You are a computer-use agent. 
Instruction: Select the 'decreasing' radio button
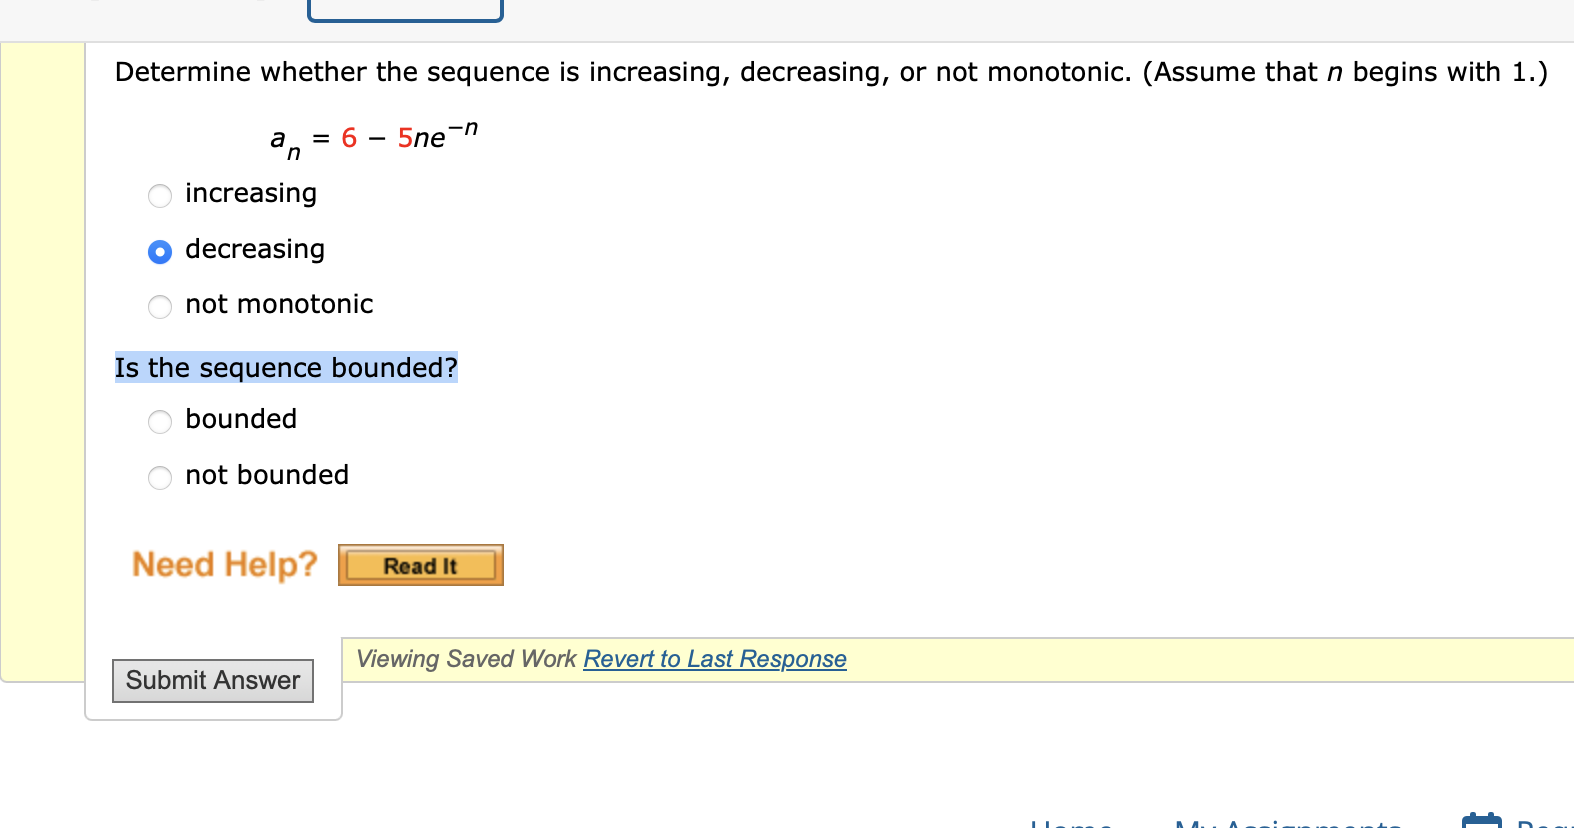[160, 251]
